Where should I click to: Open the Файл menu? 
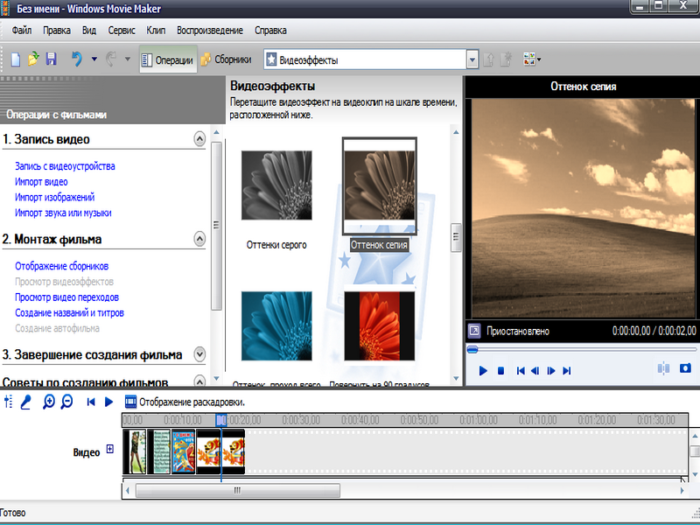coord(21,30)
